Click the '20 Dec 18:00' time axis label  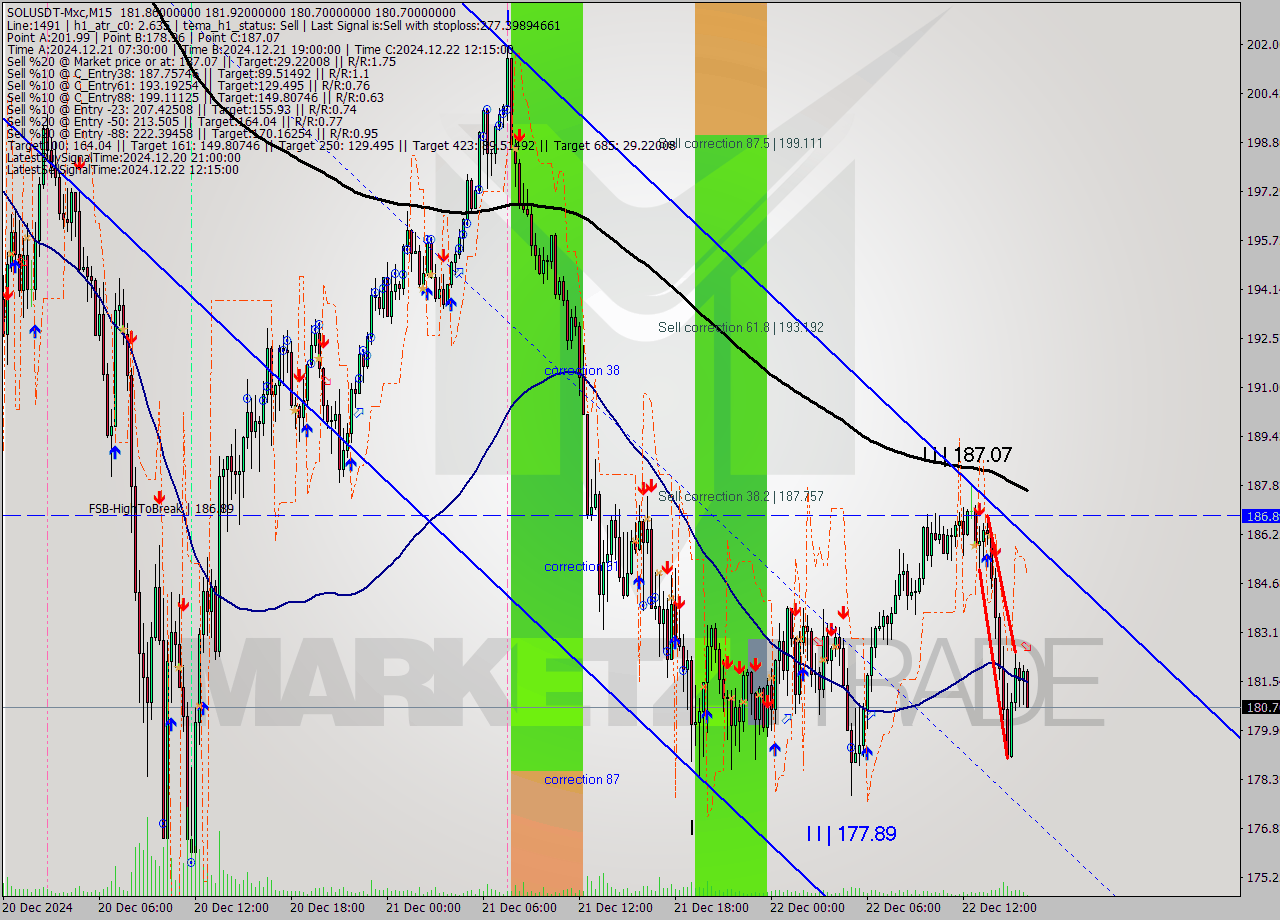(327, 907)
